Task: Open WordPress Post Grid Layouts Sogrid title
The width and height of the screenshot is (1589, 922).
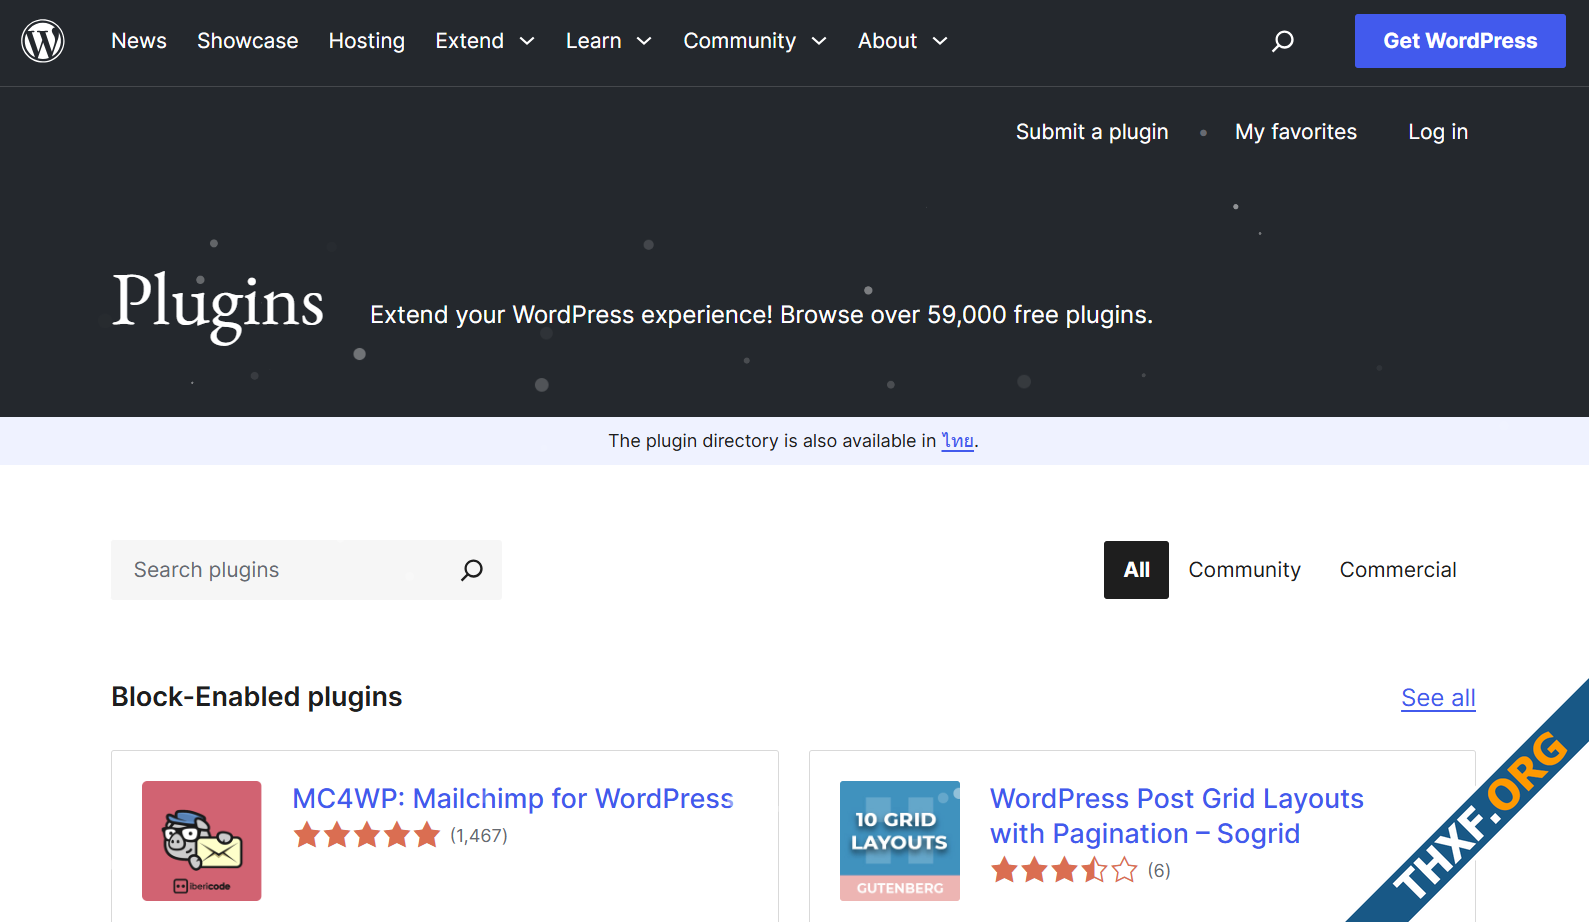Action: tap(1177, 816)
